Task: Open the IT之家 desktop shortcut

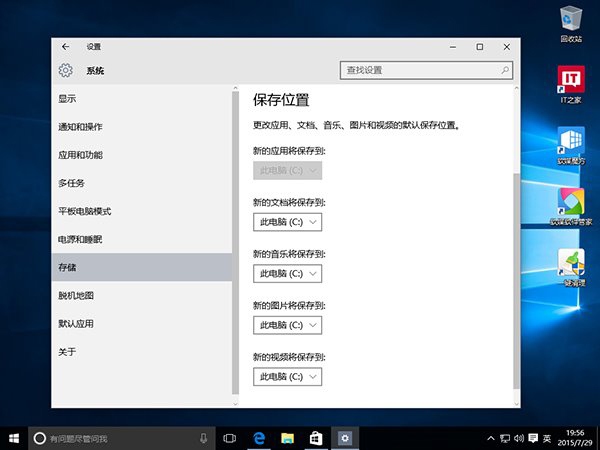Action: (x=571, y=88)
